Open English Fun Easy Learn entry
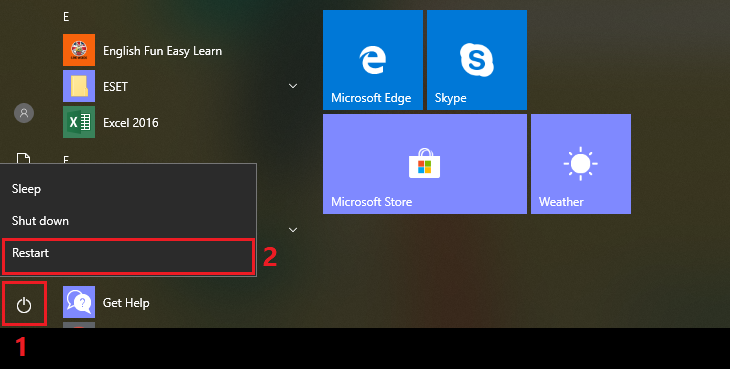This screenshot has width=730, height=369. (x=162, y=51)
